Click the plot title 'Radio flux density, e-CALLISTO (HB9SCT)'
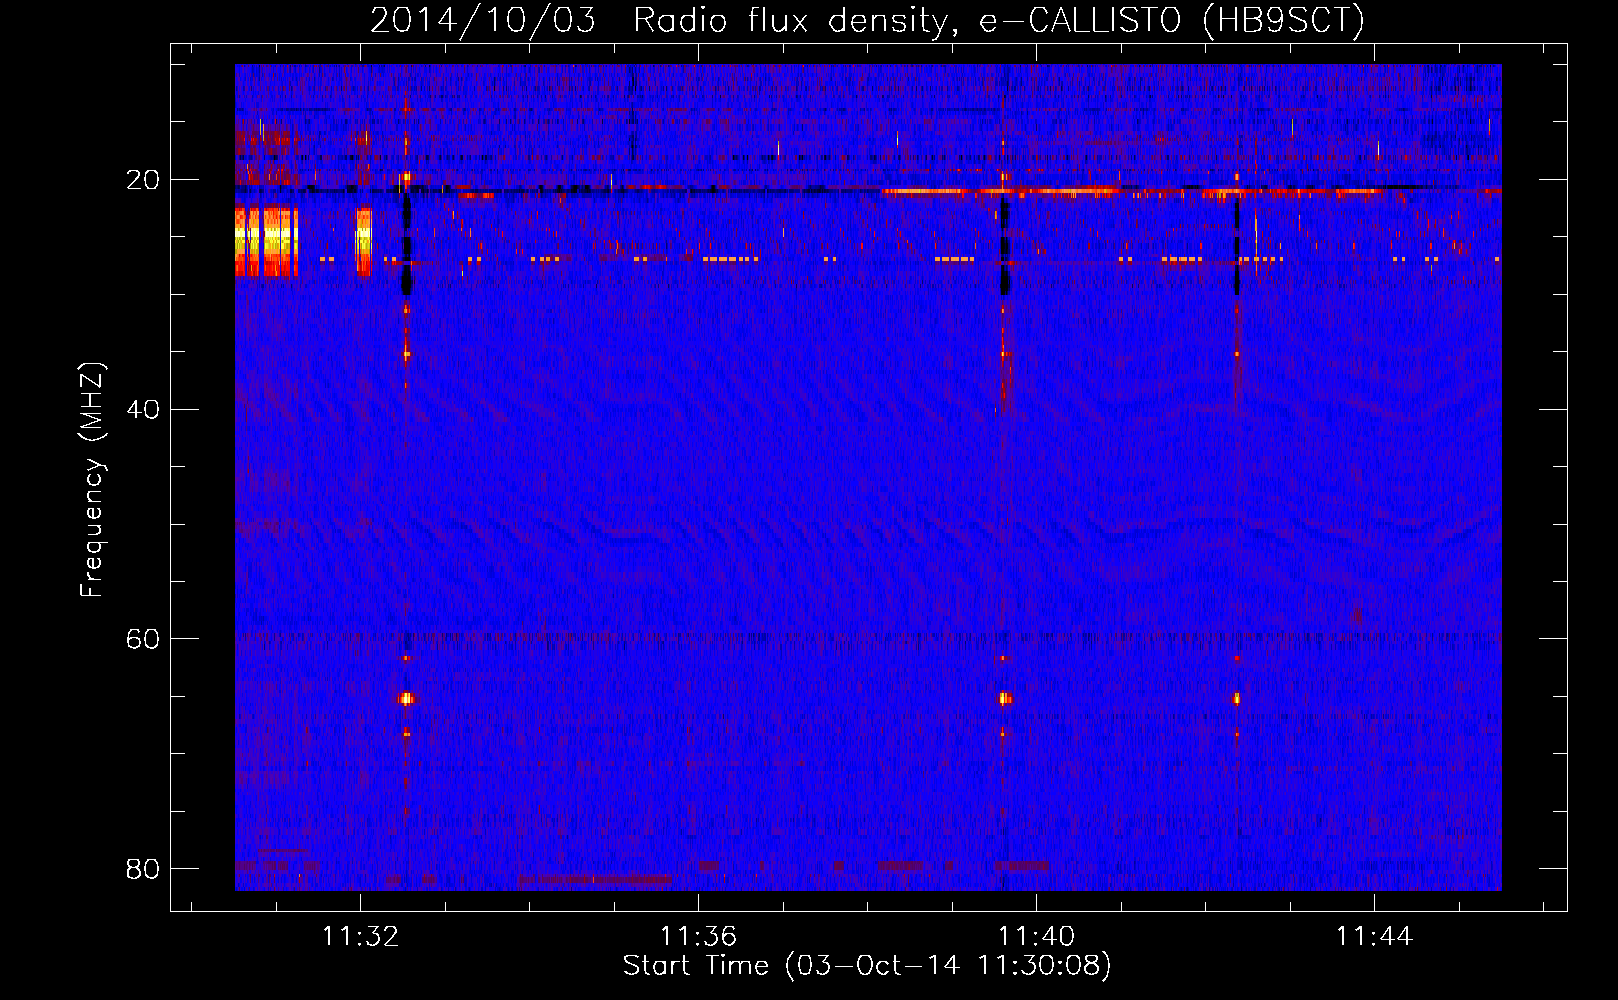The image size is (1618, 1000). point(998,21)
